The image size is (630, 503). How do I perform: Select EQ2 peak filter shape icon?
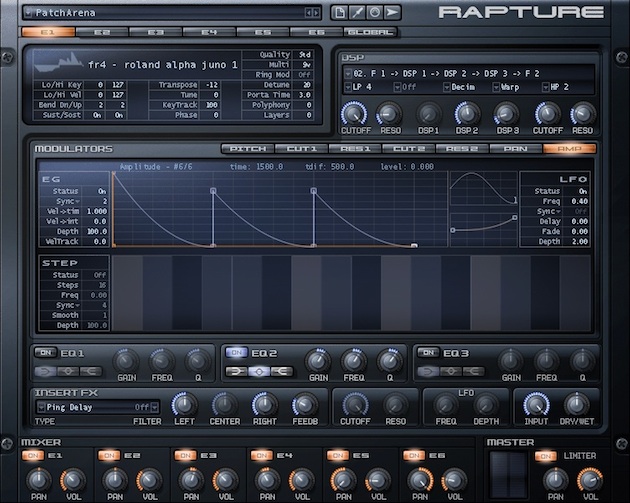[x=259, y=371]
